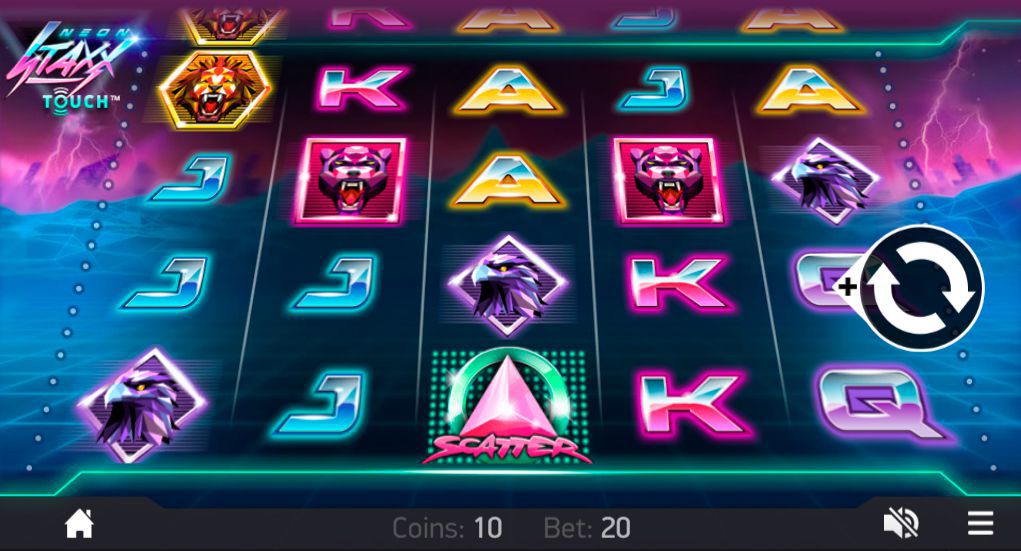Select the pink panther symbol on reel four

(x=668, y=180)
